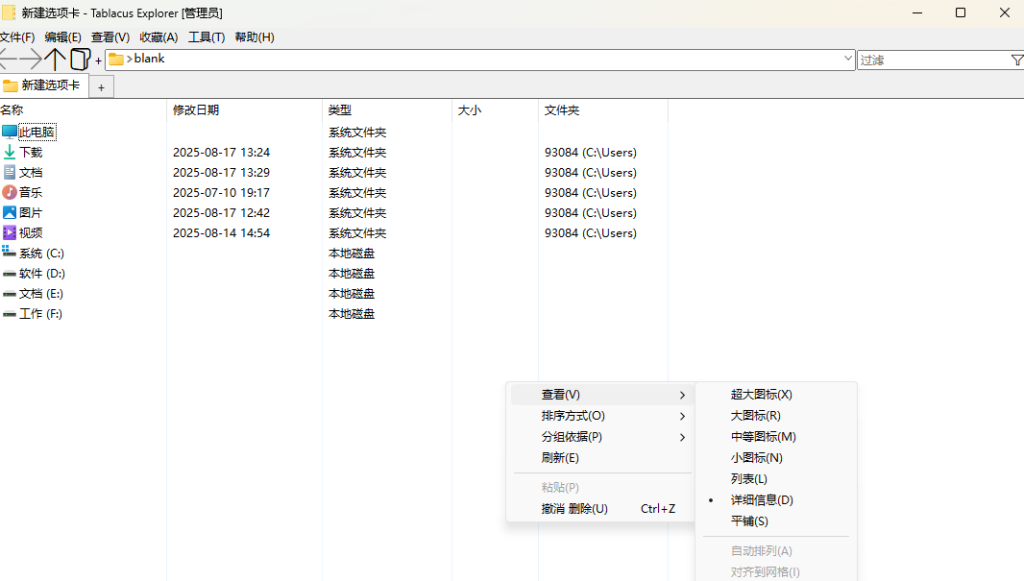Click the Back arrow navigation icon
This screenshot has width=1024, height=581.
point(9,60)
